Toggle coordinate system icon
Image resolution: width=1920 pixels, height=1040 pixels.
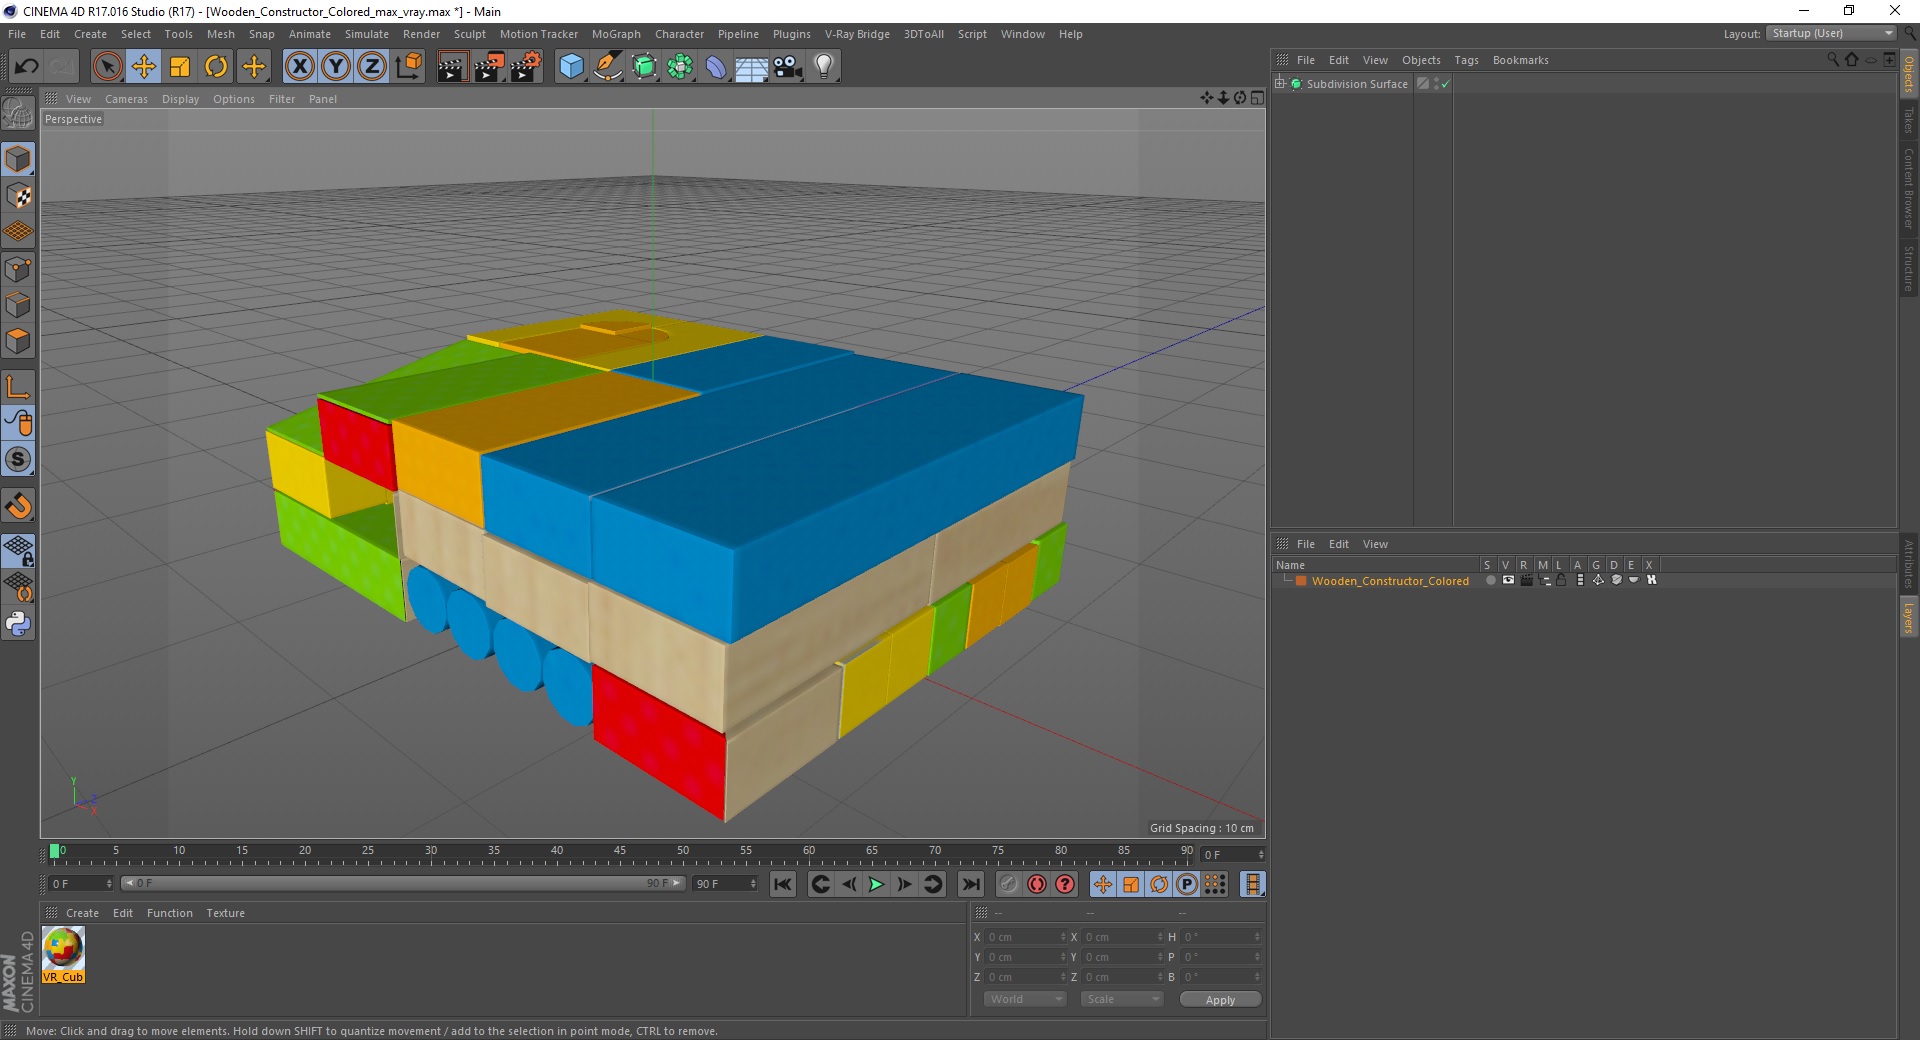[x=409, y=67]
